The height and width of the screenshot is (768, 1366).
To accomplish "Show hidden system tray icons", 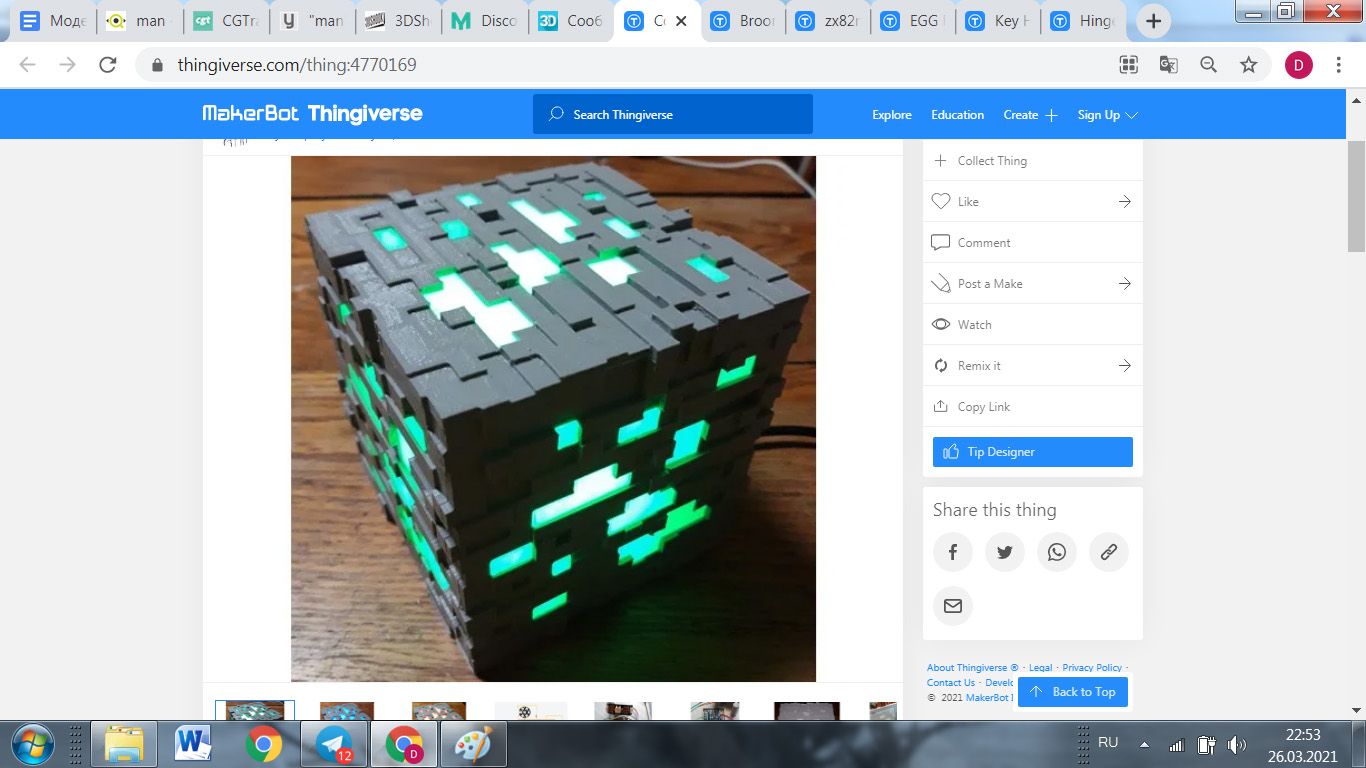I will (1144, 745).
